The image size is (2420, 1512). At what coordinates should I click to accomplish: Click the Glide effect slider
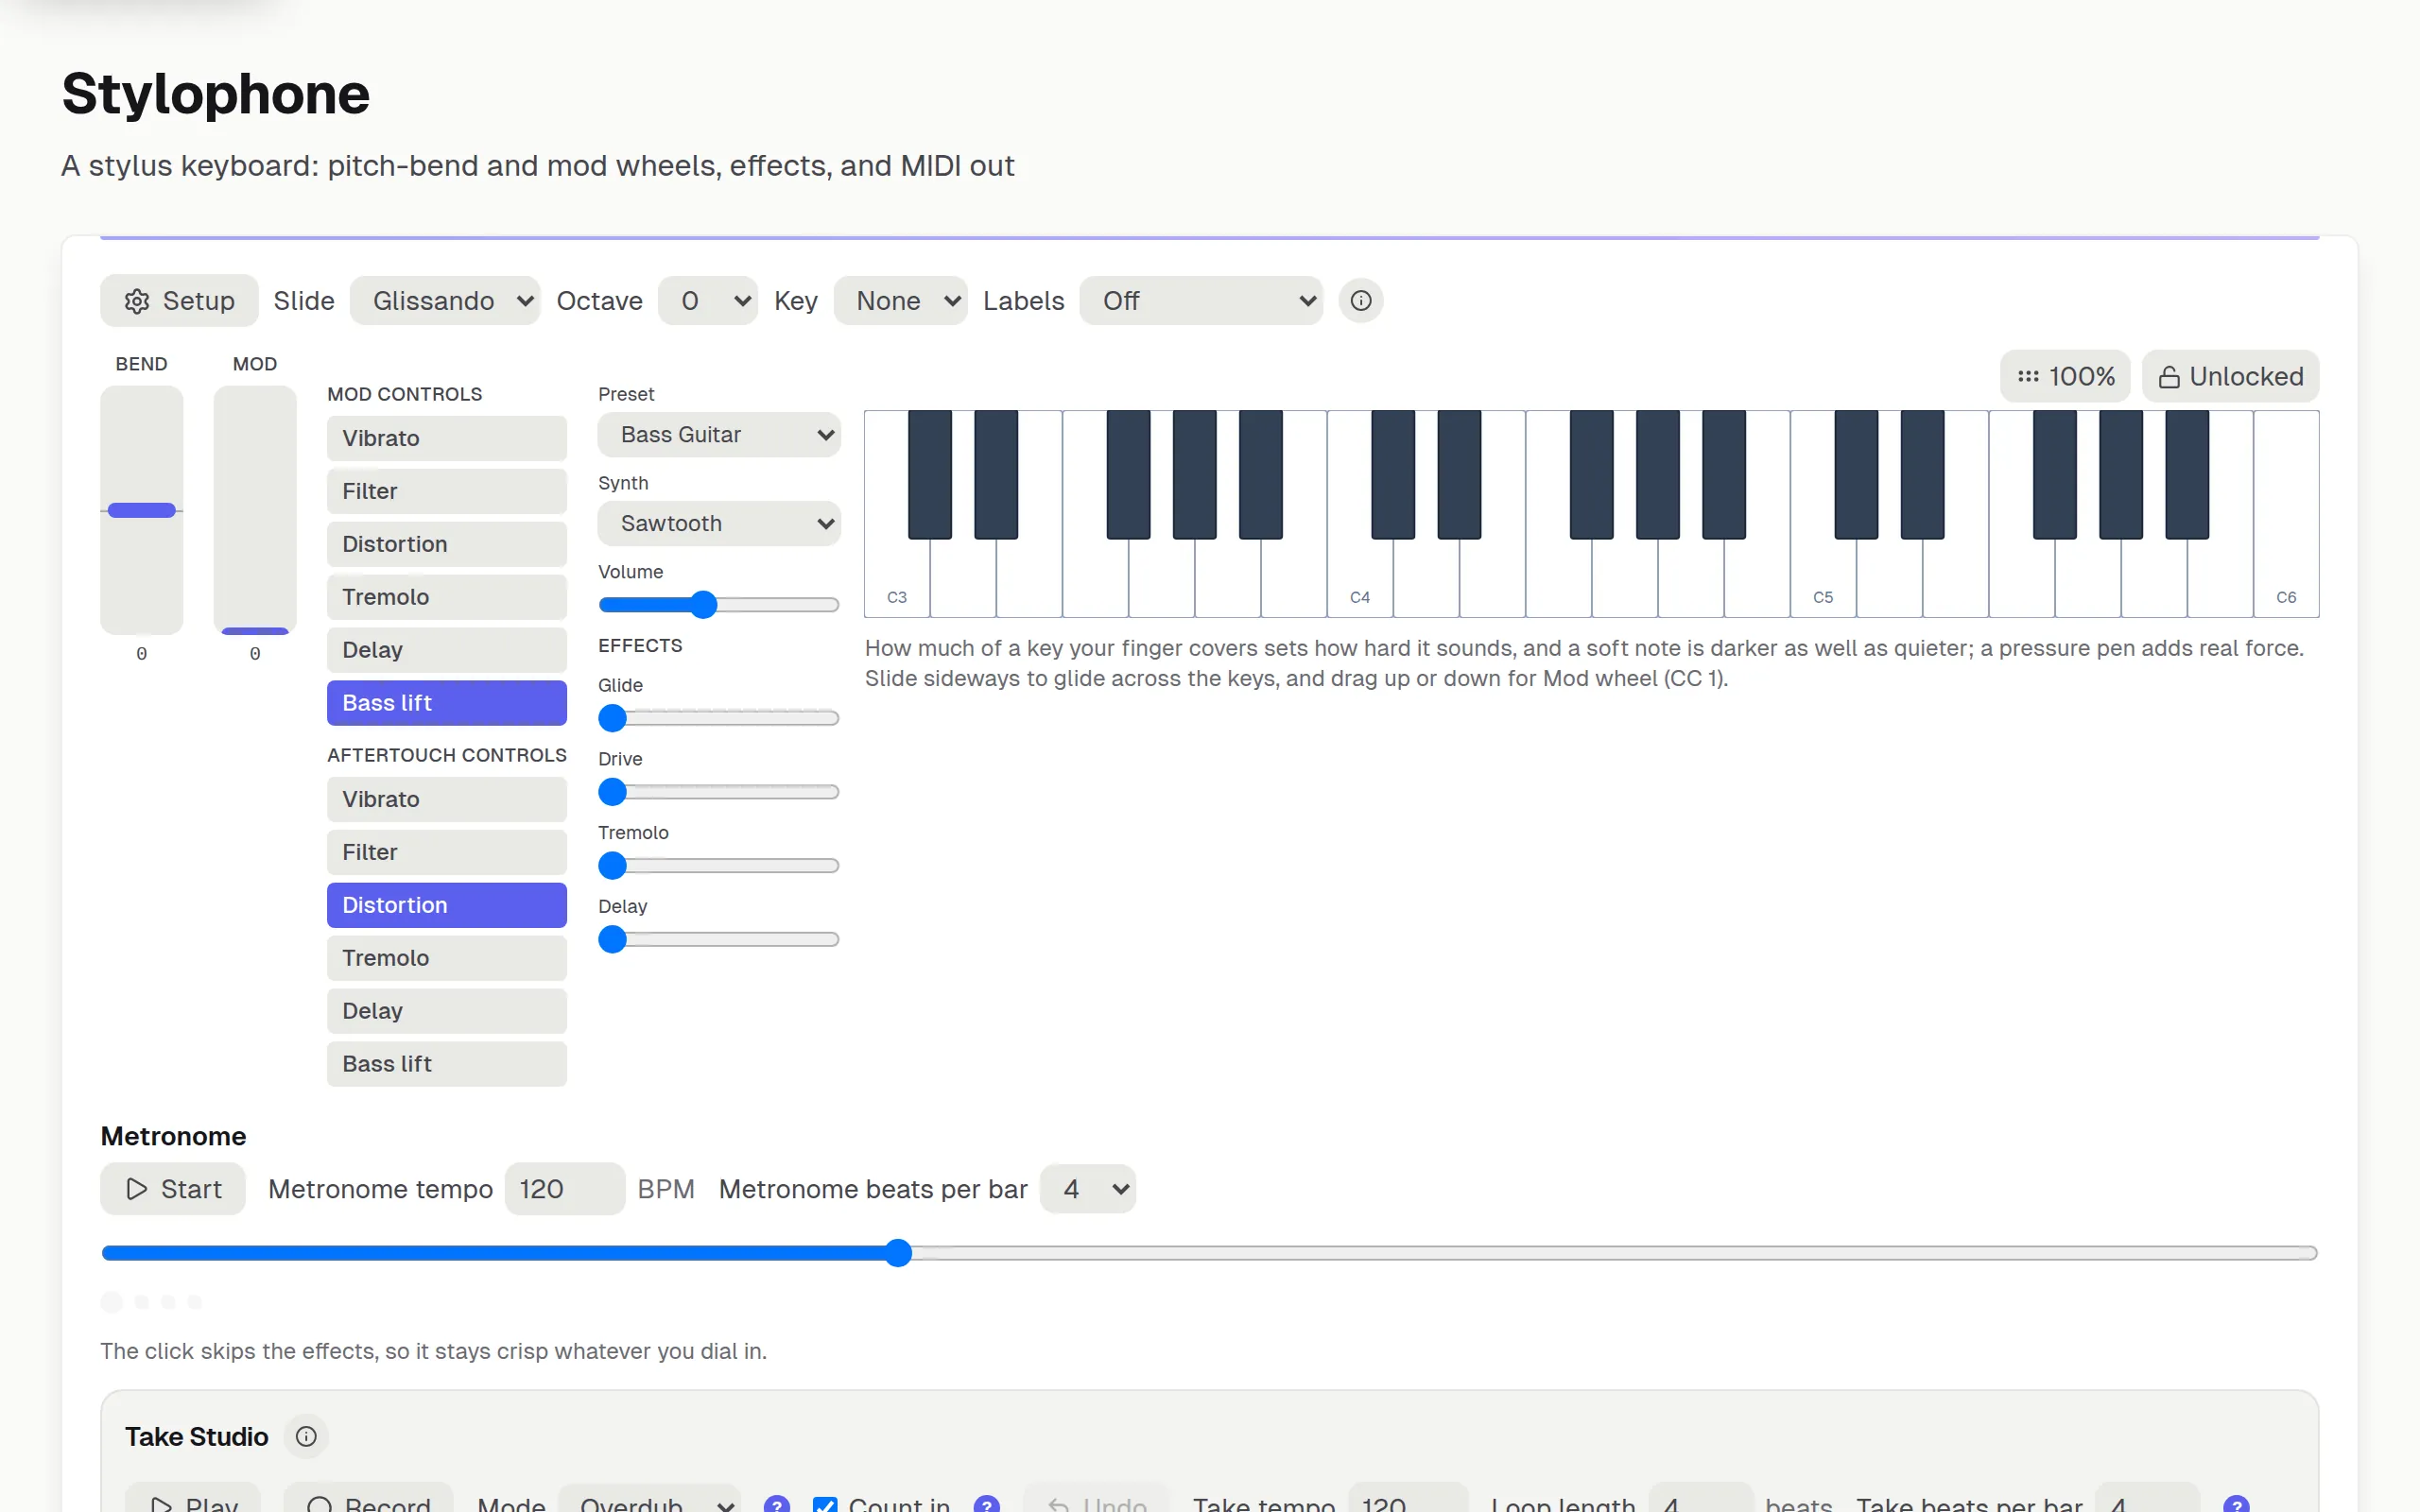pos(719,719)
